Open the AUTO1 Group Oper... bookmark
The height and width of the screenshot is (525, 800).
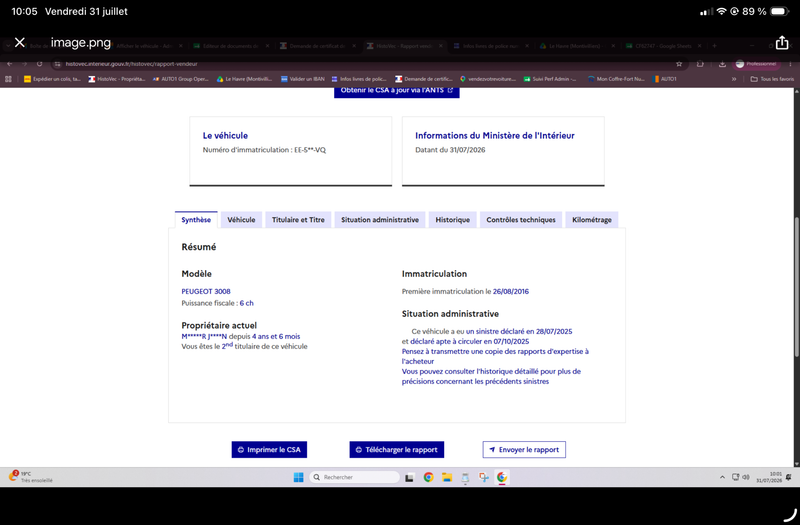coord(181,79)
